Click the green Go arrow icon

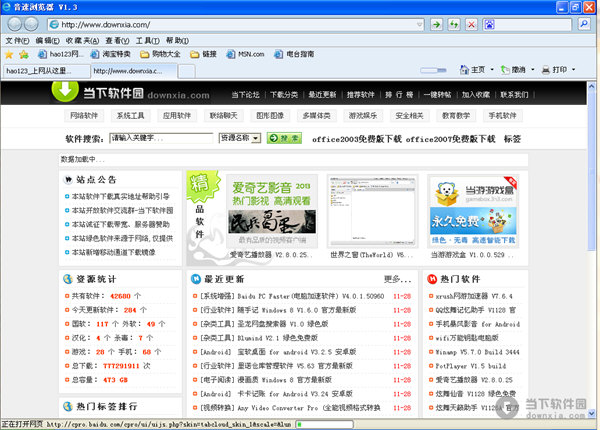coord(436,24)
